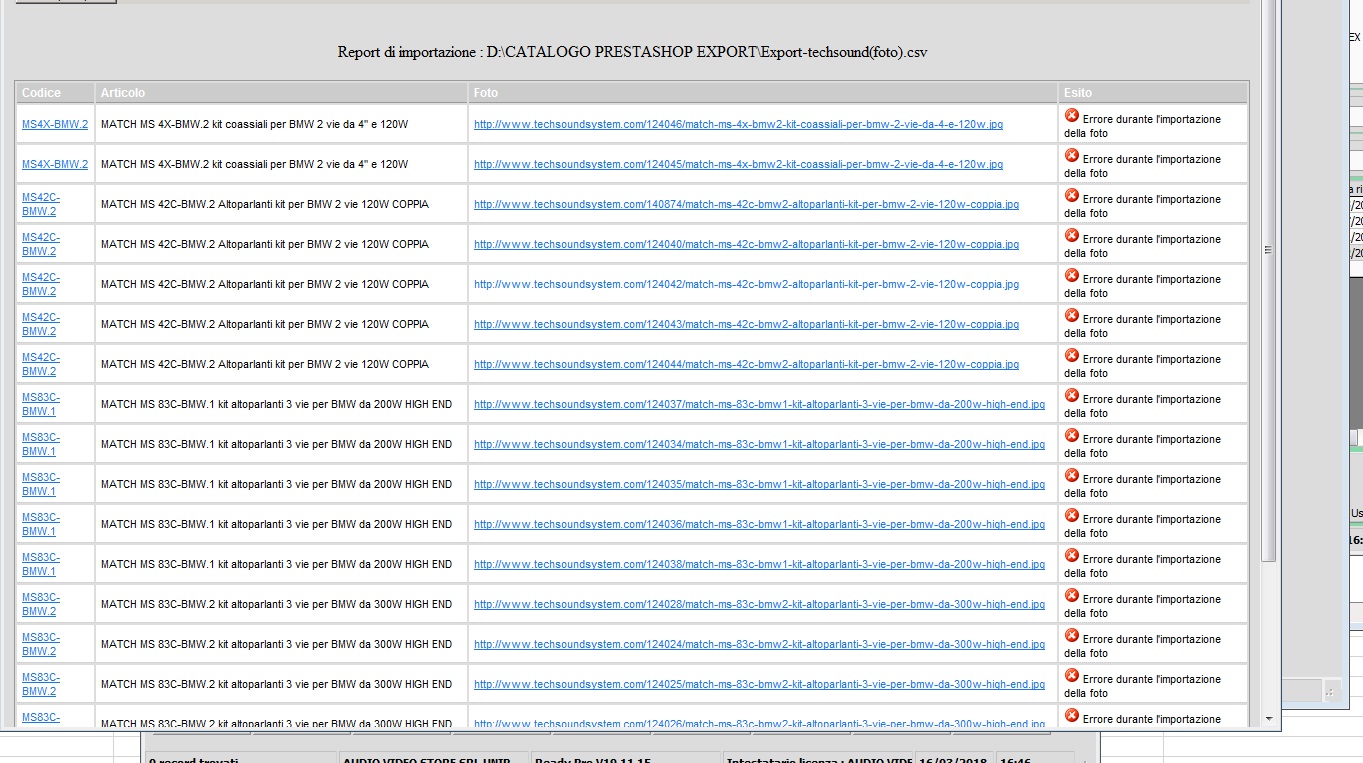This screenshot has height=763, width=1363.
Task: Open code MS42C-BMW.2 in the 140874 row
Action: tap(41, 205)
